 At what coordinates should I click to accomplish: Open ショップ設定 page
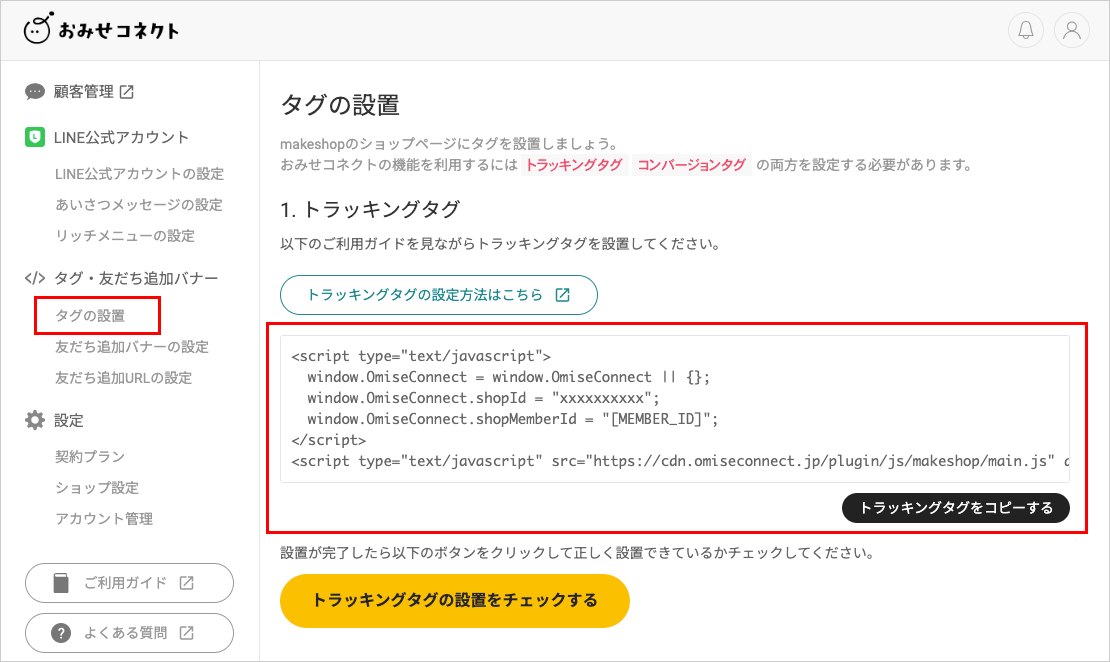coord(97,488)
